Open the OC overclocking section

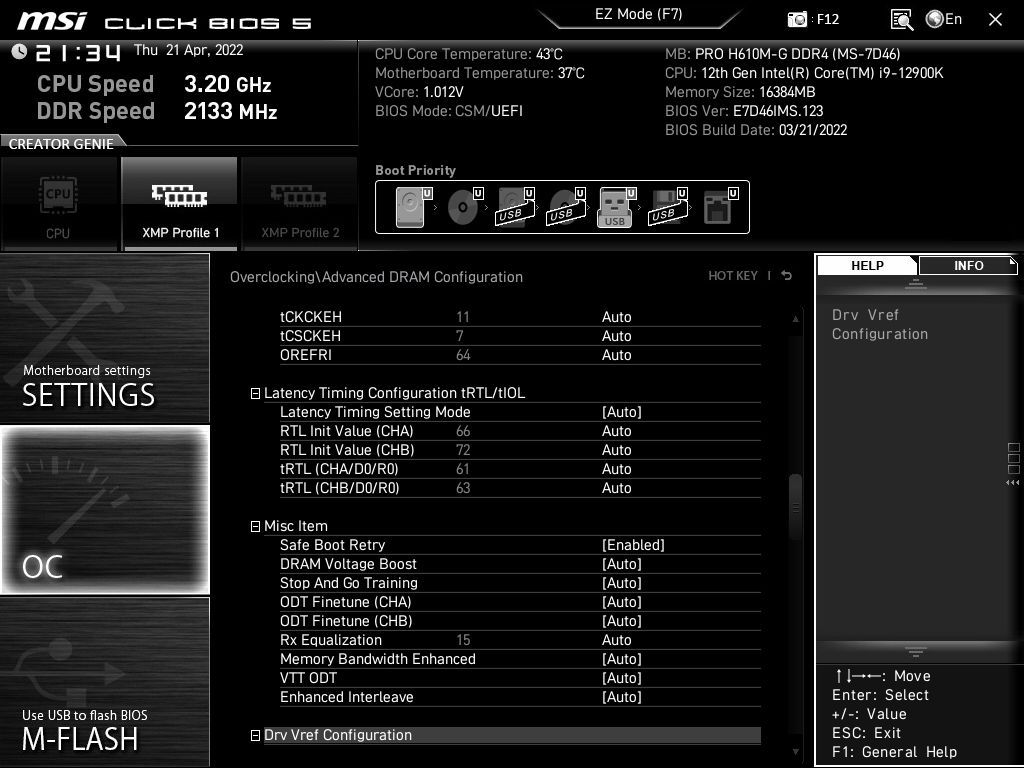(104, 510)
